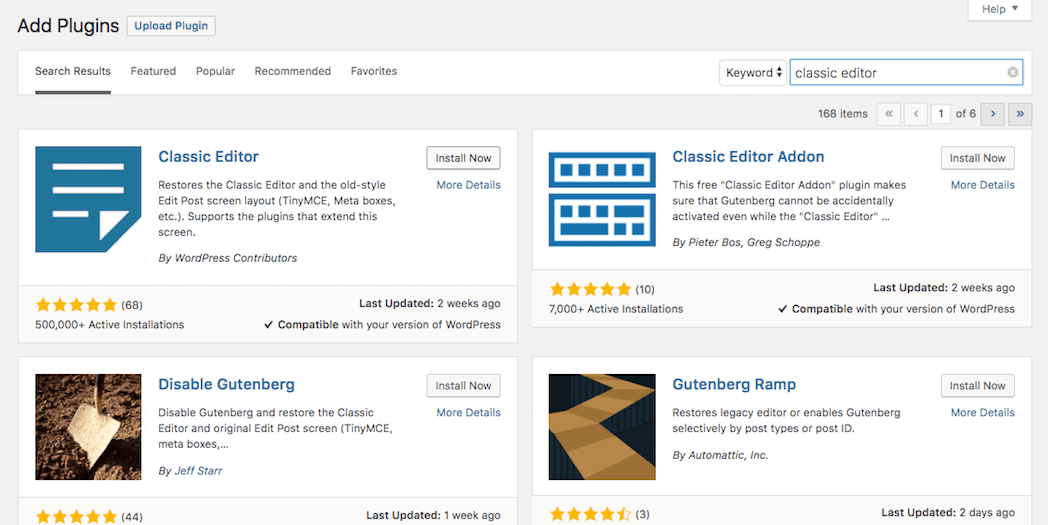The image size is (1048, 525).
Task: Click the disabled first page arrow
Action: pyautogui.click(x=889, y=114)
